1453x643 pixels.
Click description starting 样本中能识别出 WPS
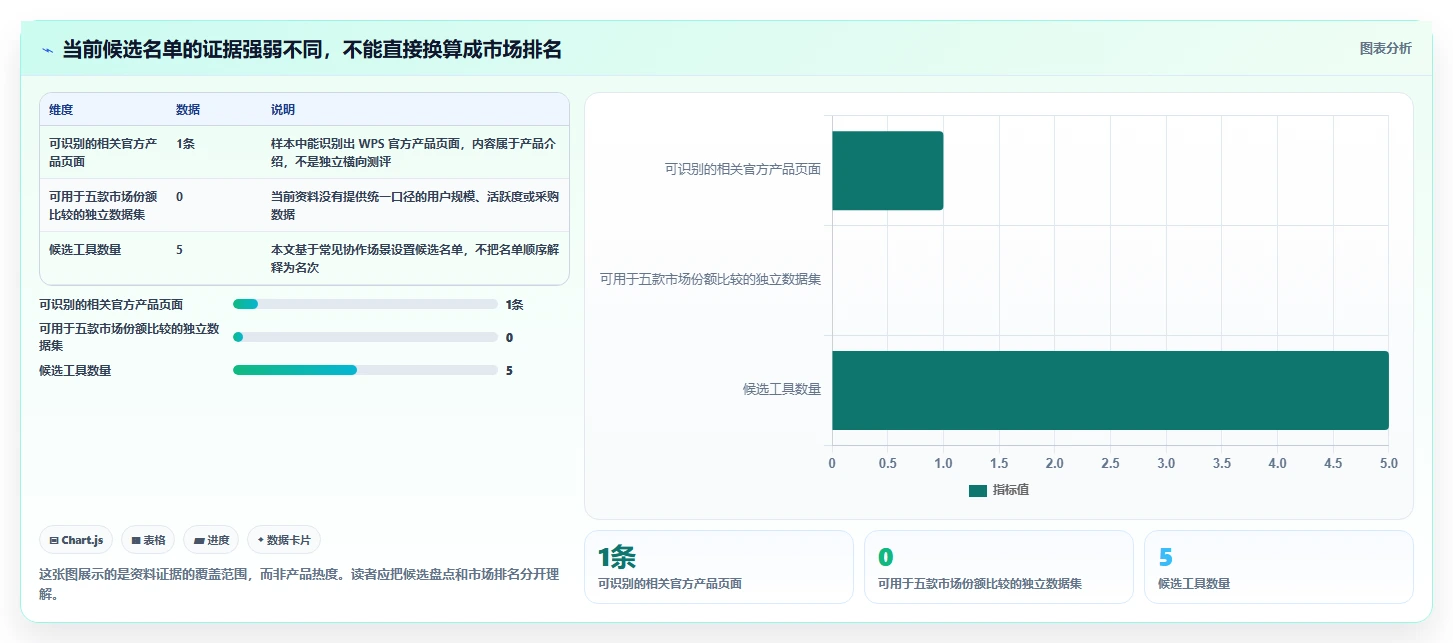[x=414, y=152]
